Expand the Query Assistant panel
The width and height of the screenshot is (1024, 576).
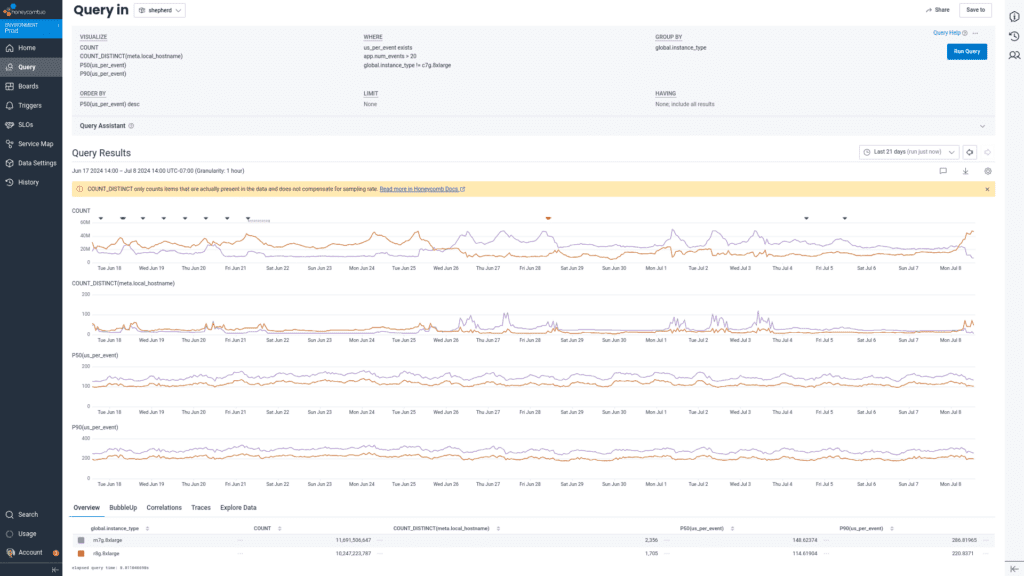(982, 126)
